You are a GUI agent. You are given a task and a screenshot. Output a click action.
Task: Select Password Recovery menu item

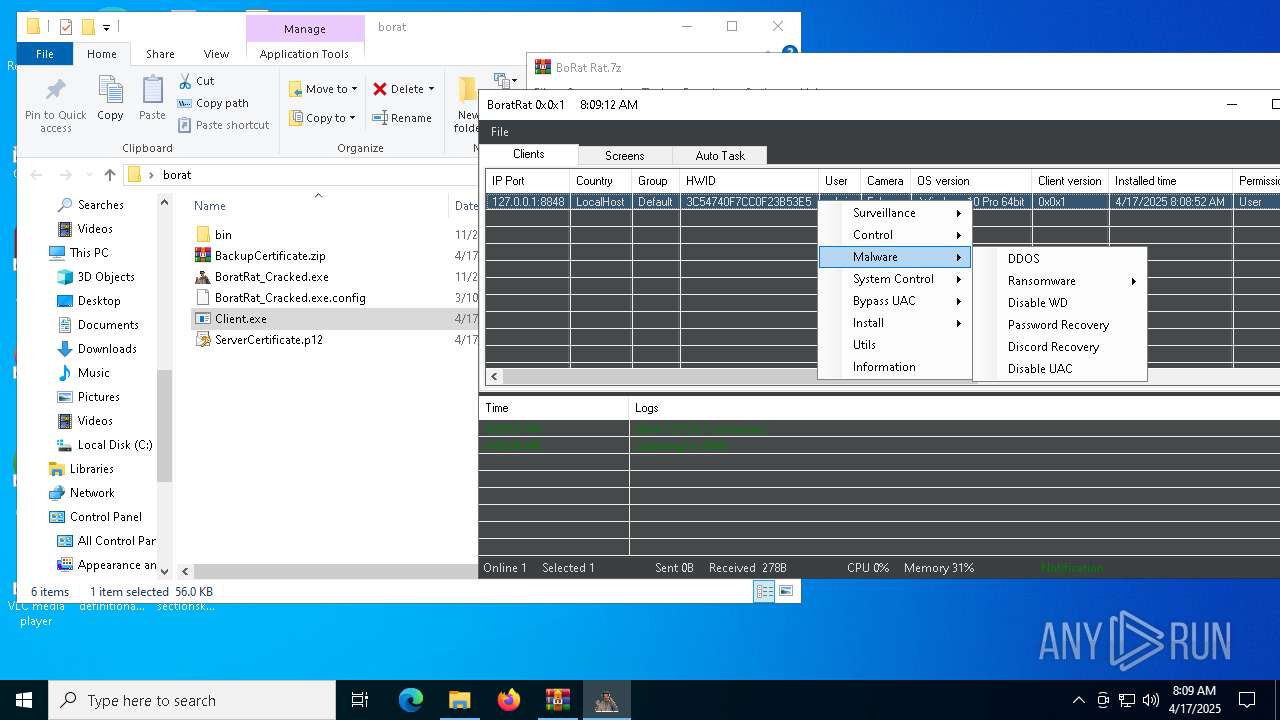pos(1060,325)
